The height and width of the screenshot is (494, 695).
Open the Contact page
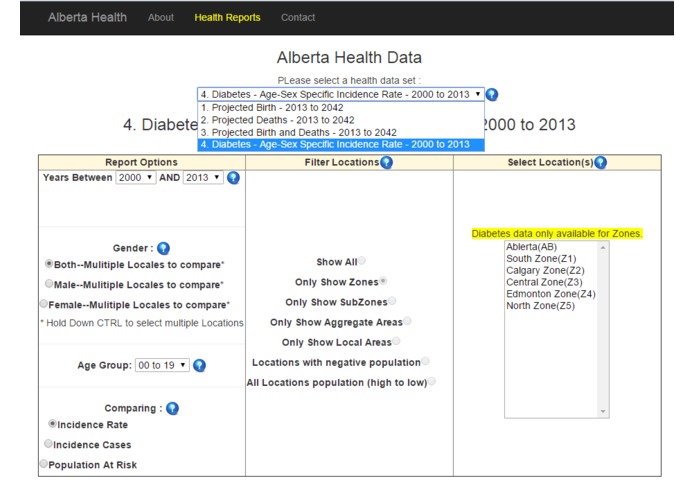tap(298, 18)
